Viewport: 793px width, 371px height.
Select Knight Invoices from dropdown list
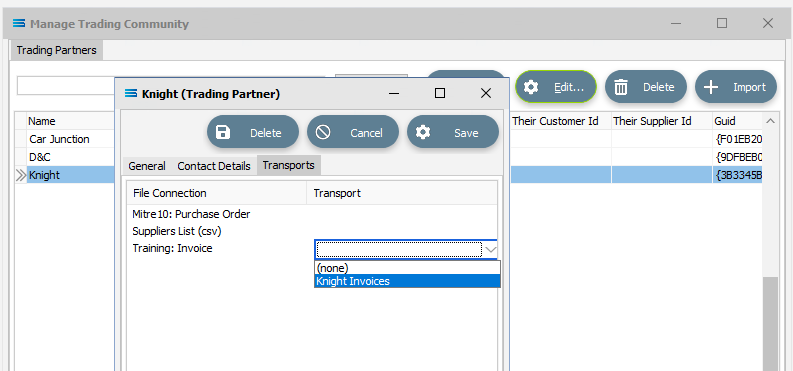click(407, 281)
